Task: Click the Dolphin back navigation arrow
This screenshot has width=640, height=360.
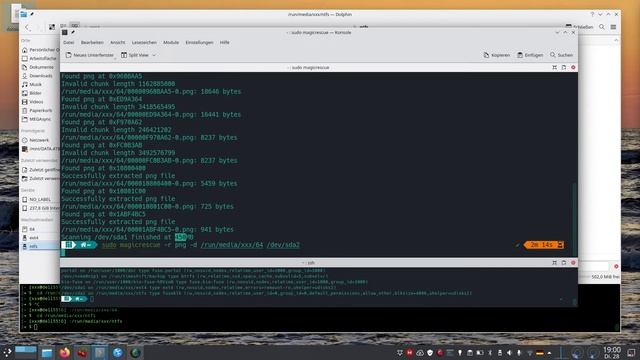Action: pos(27,27)
